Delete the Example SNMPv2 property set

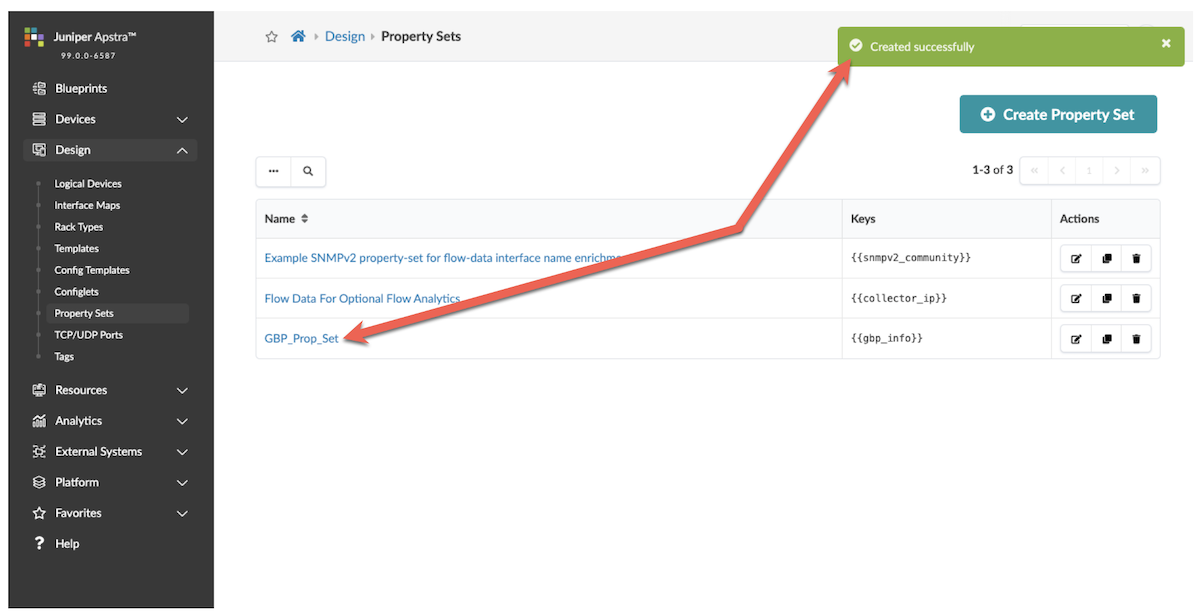click(x=1136, y=258)
